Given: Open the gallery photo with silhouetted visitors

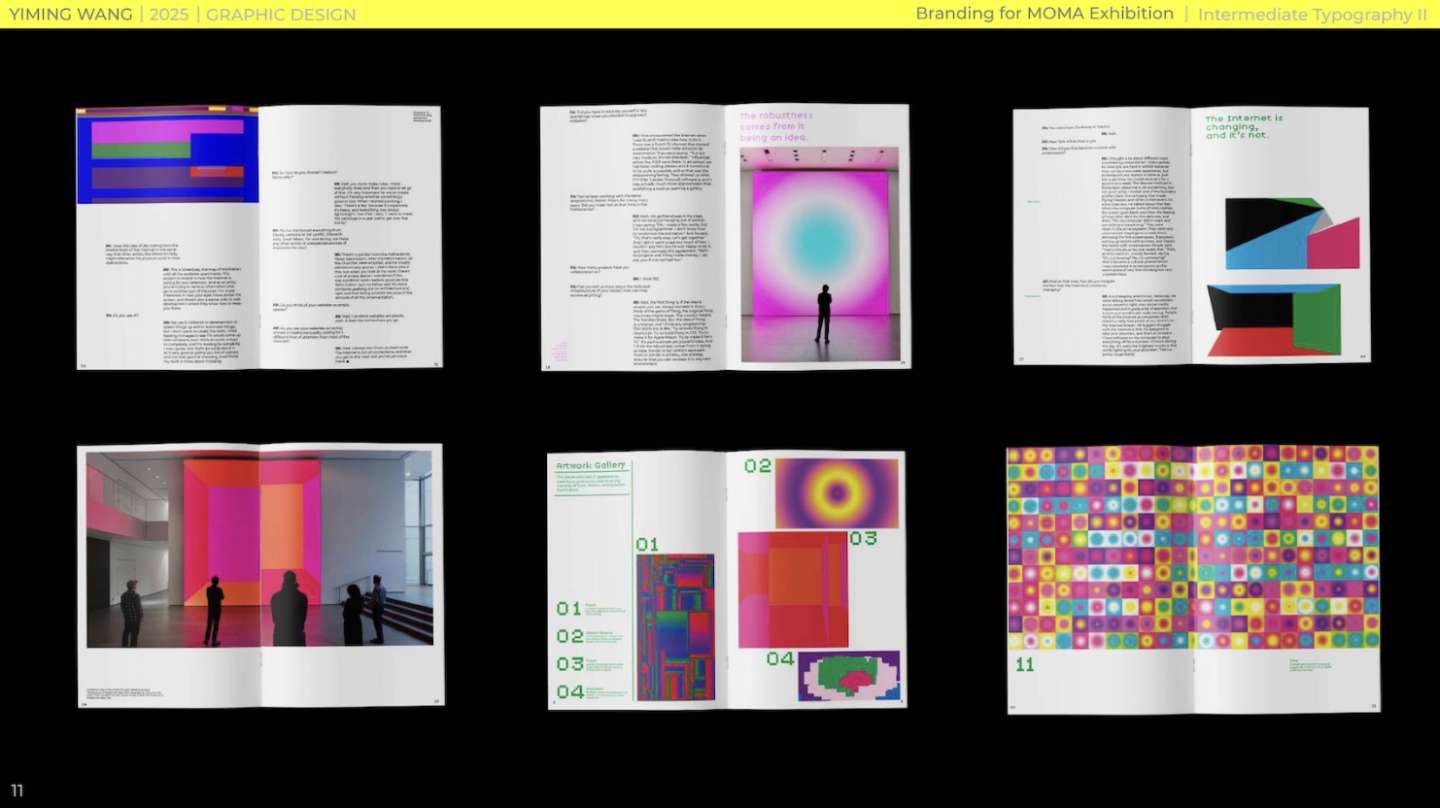Looking at the screenshot, I should click(260, 549).
